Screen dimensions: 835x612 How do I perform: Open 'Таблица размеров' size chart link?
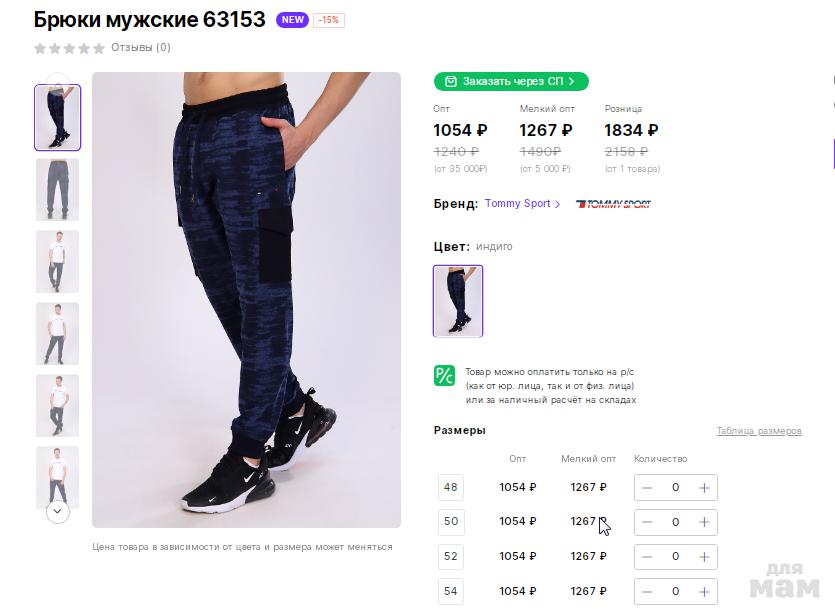(759, 431)
